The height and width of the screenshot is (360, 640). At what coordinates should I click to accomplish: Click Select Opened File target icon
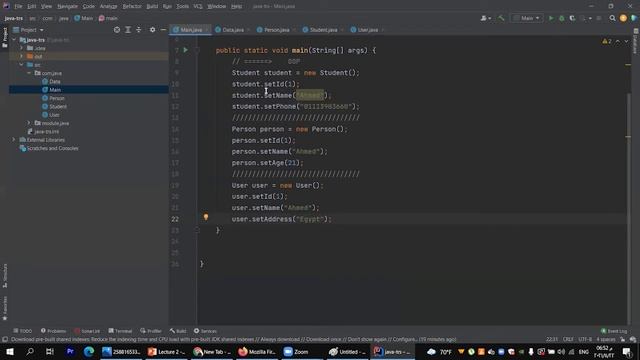(x=117, y=30)
